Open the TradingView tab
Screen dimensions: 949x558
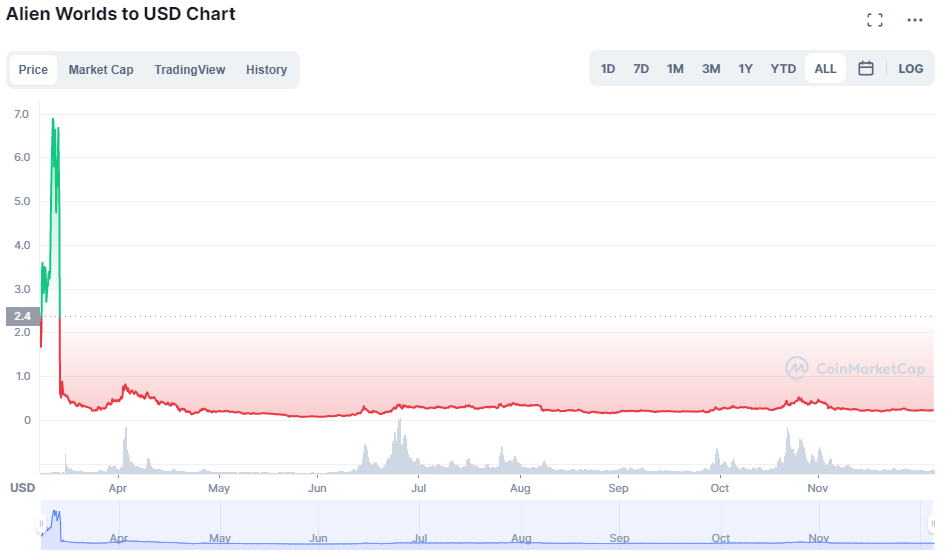(189, 70)
